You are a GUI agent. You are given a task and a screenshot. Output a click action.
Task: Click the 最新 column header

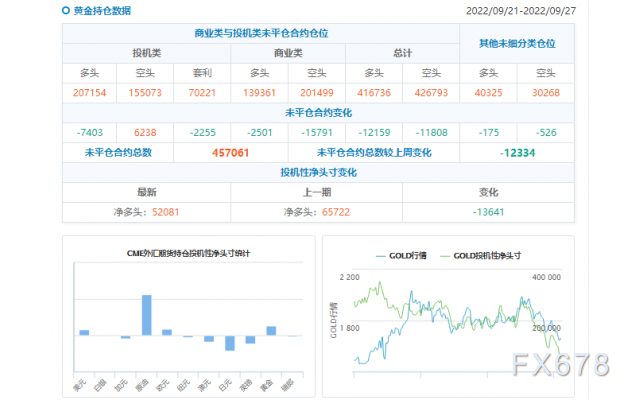[x=147, y=192]
